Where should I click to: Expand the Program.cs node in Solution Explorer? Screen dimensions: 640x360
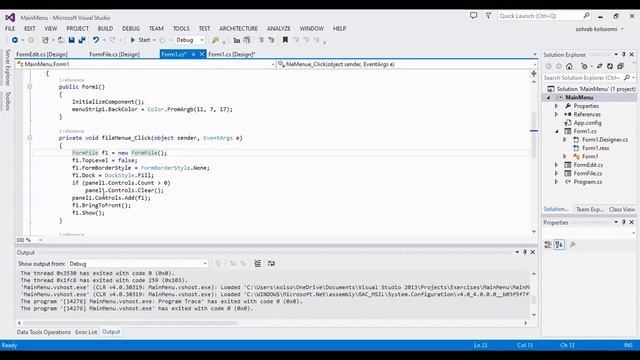tap(556, 182)
